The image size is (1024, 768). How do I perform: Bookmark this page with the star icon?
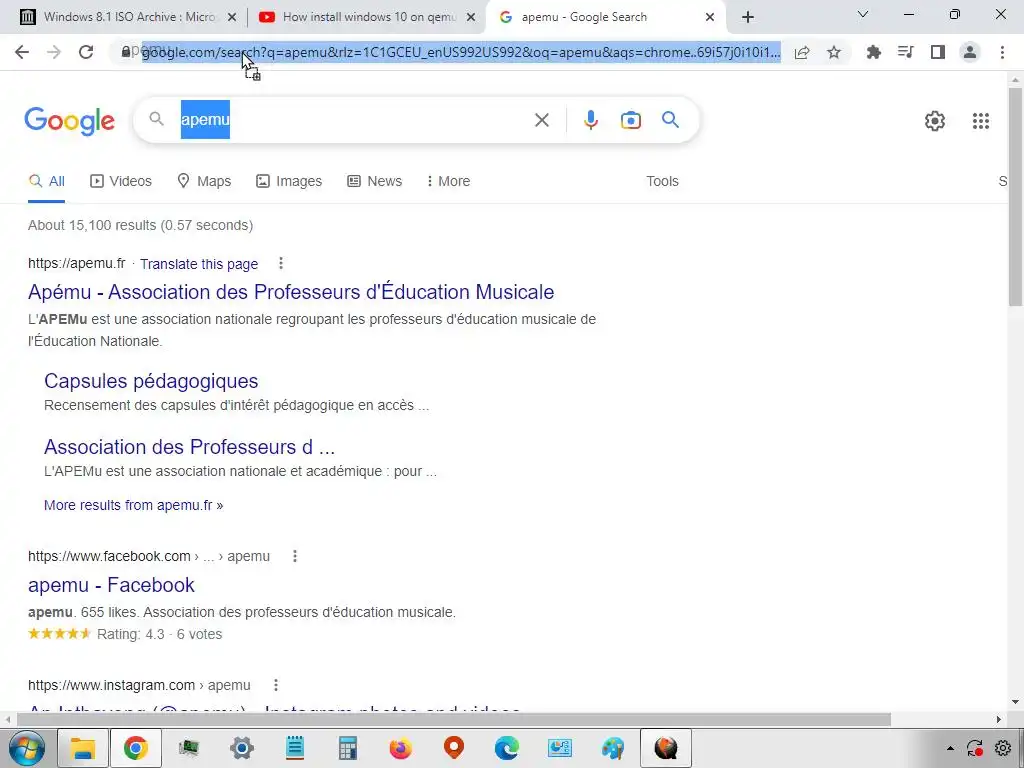[834, 52]
